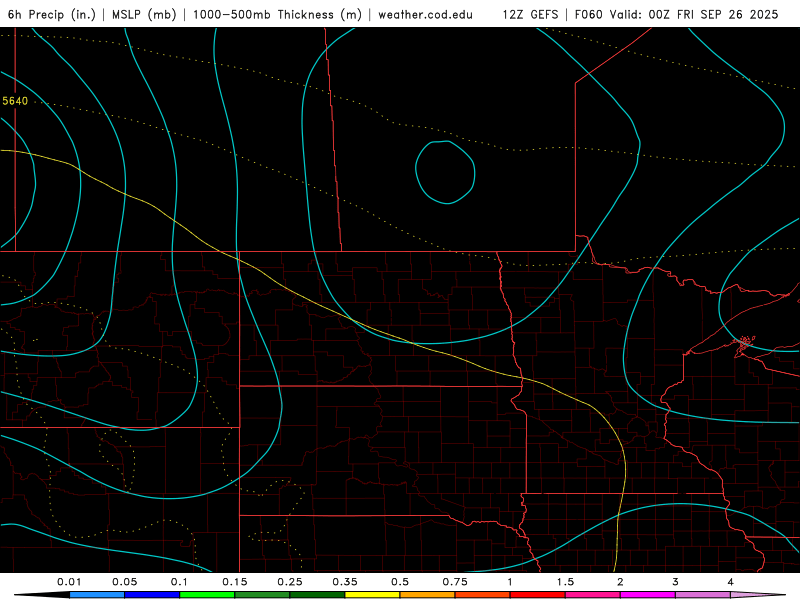Viewport: 800px width, 600px height.
Task: Click the legend value 2
Action: pos(620,582)
